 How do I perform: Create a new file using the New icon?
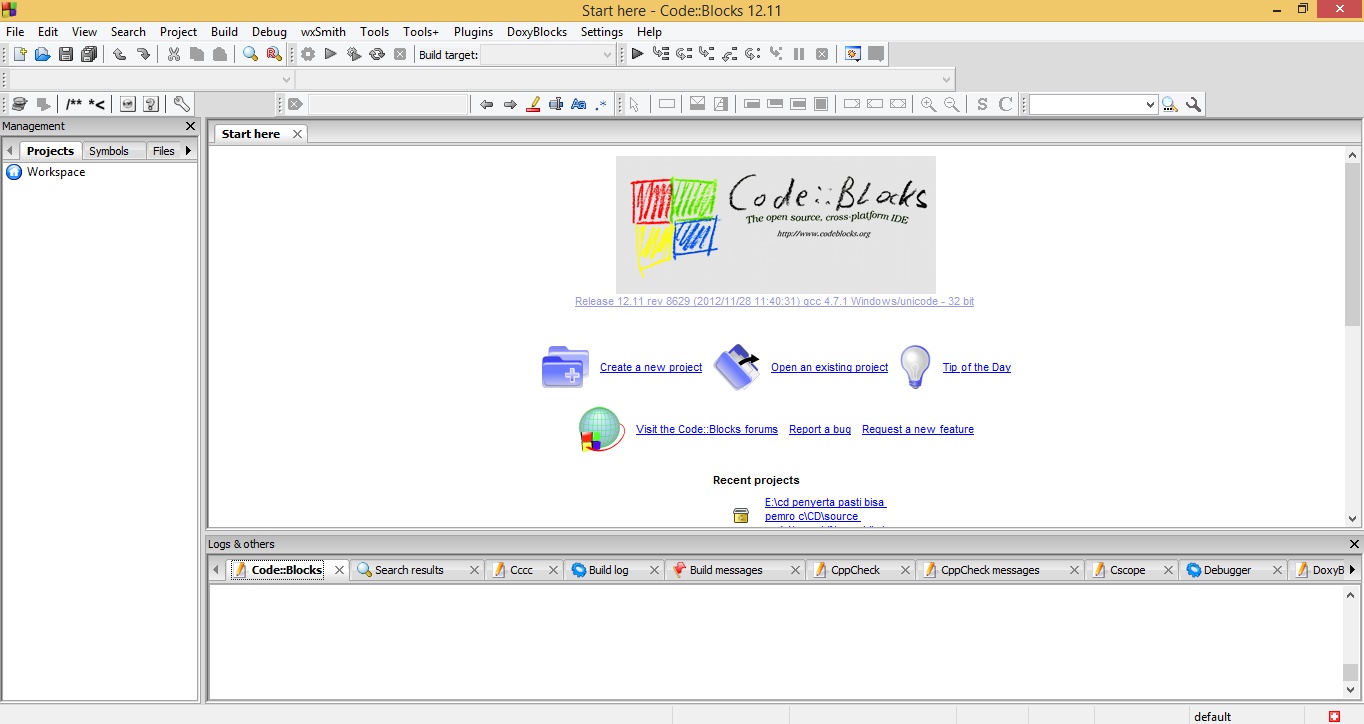coord(18,54)
